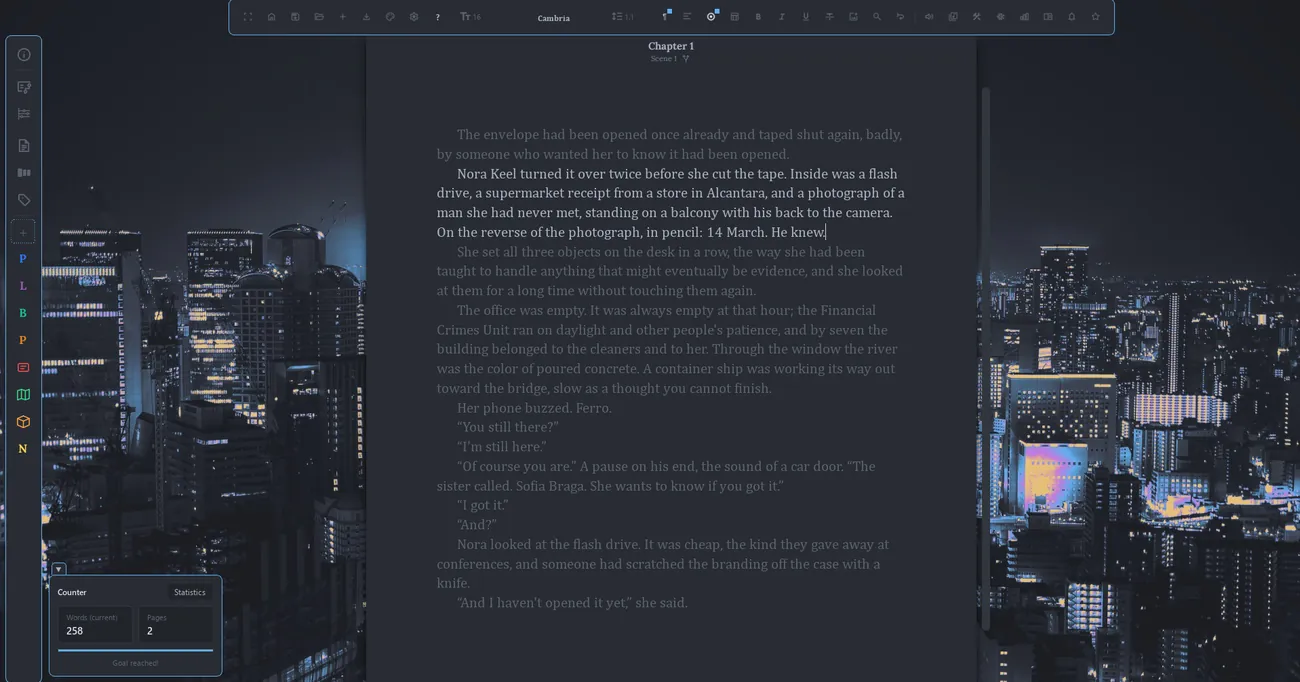The image size is (1300, 682).
Task: Open the notes pencil icon in sidebar
Action: tap(24, 87)
